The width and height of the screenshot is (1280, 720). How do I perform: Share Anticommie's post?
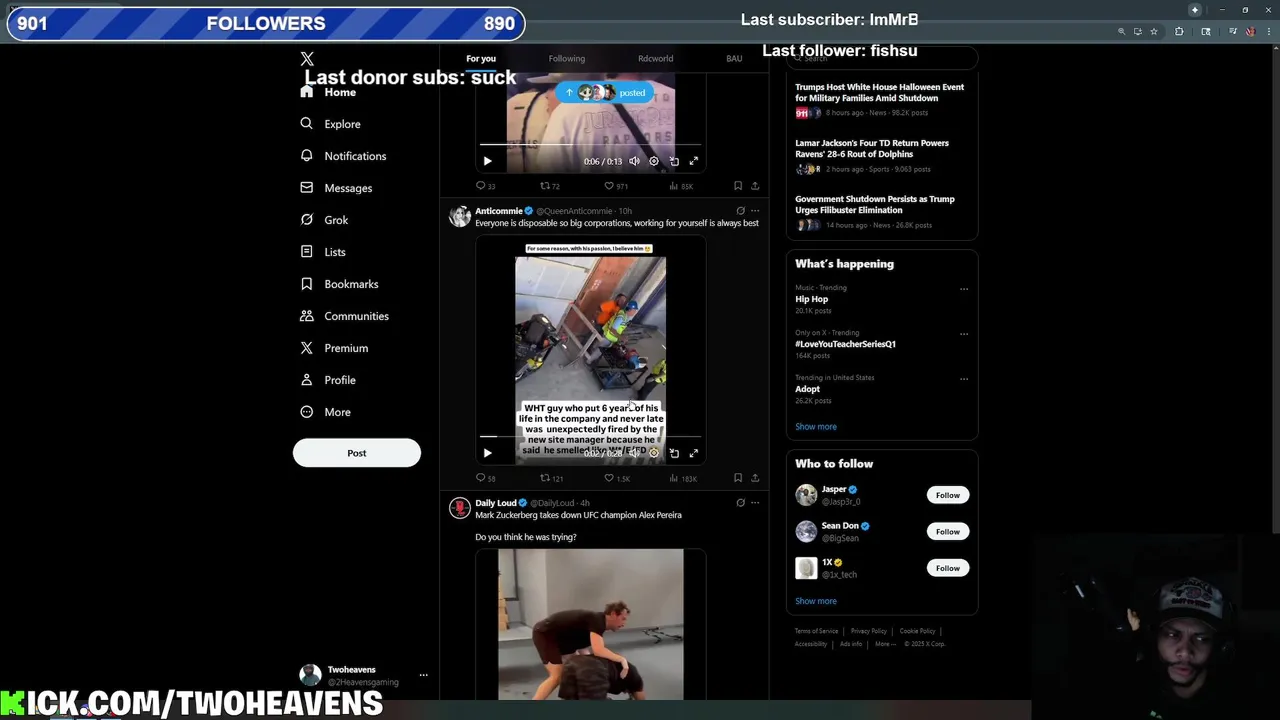[755, 478]
